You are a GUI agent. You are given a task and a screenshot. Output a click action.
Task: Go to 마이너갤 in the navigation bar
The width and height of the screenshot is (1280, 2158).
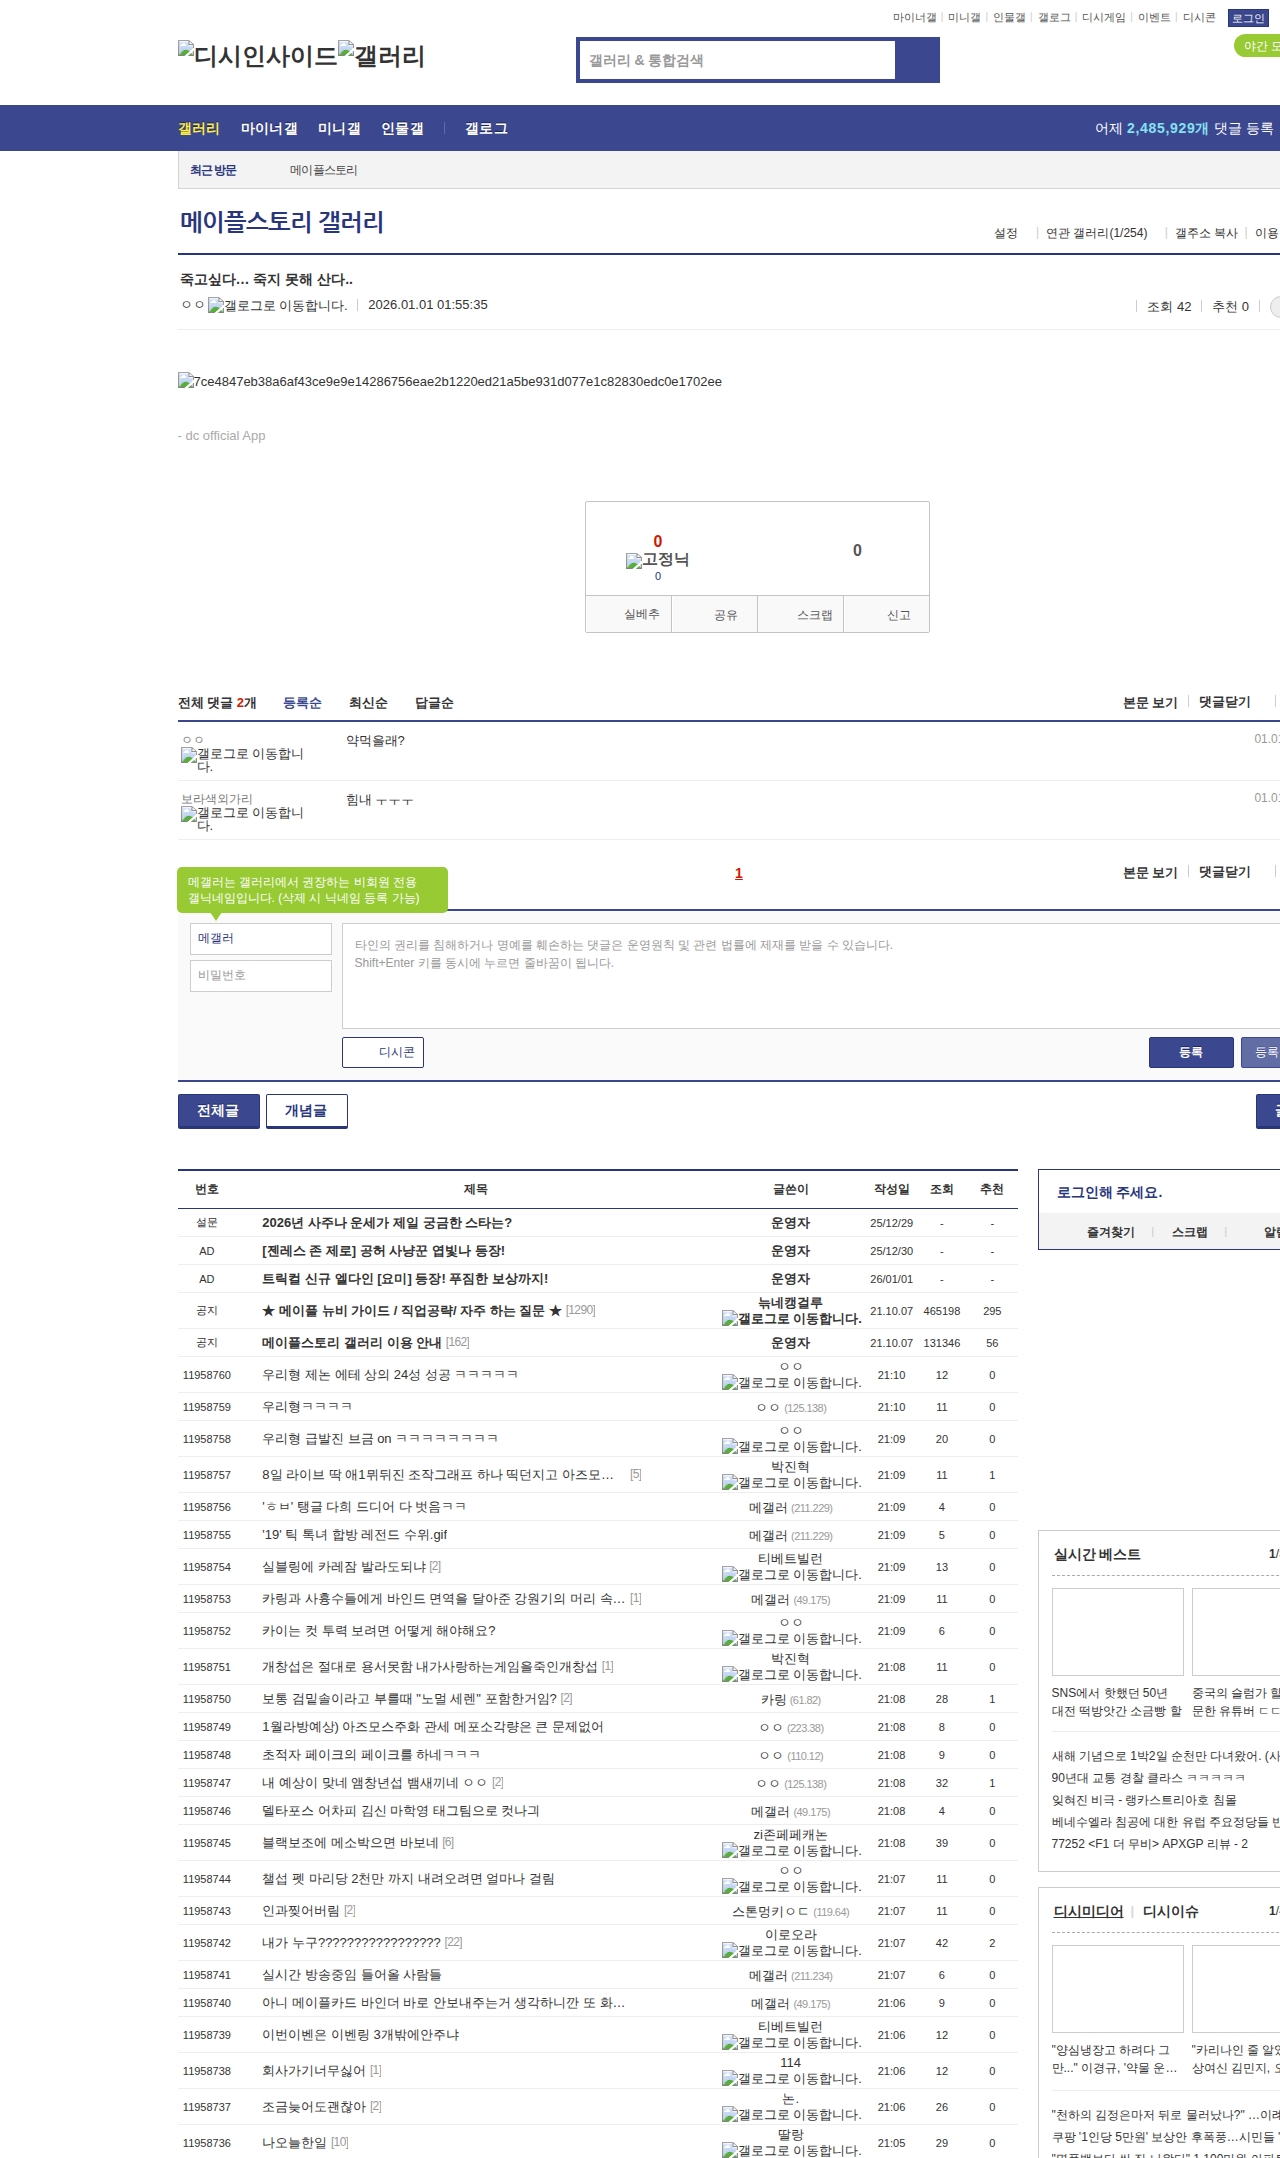(269, 129)
